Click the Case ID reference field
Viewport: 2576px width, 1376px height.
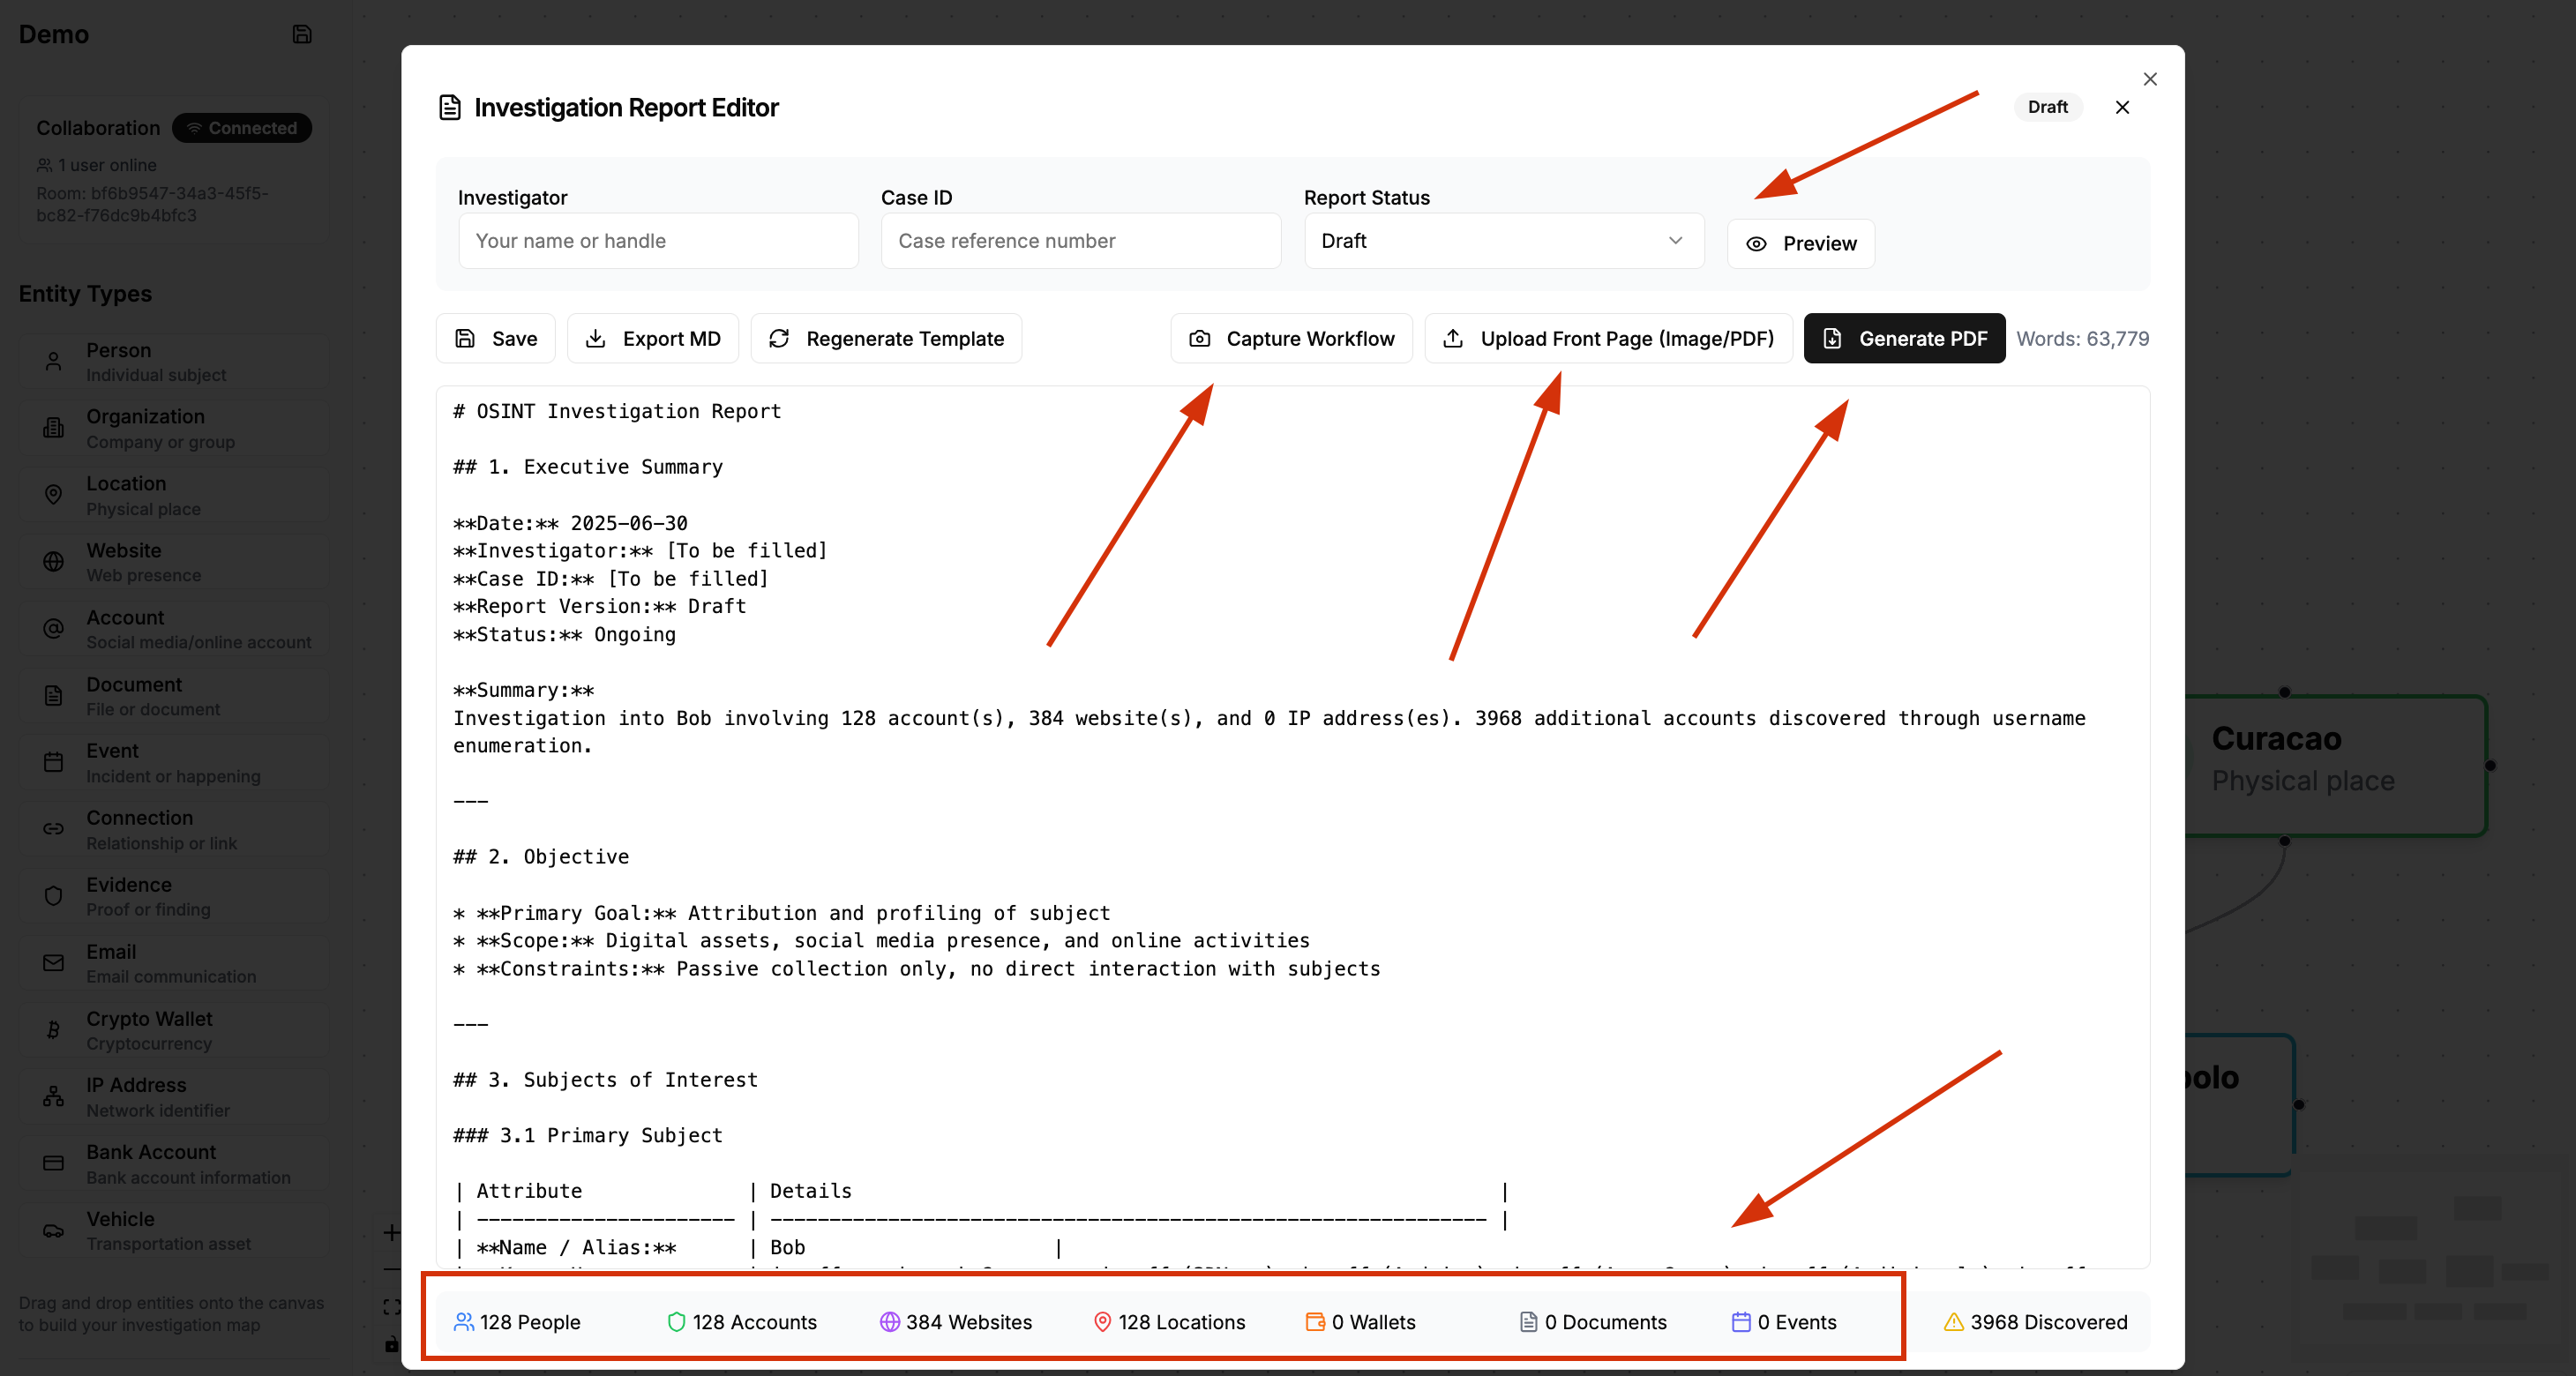[1080, 241]
